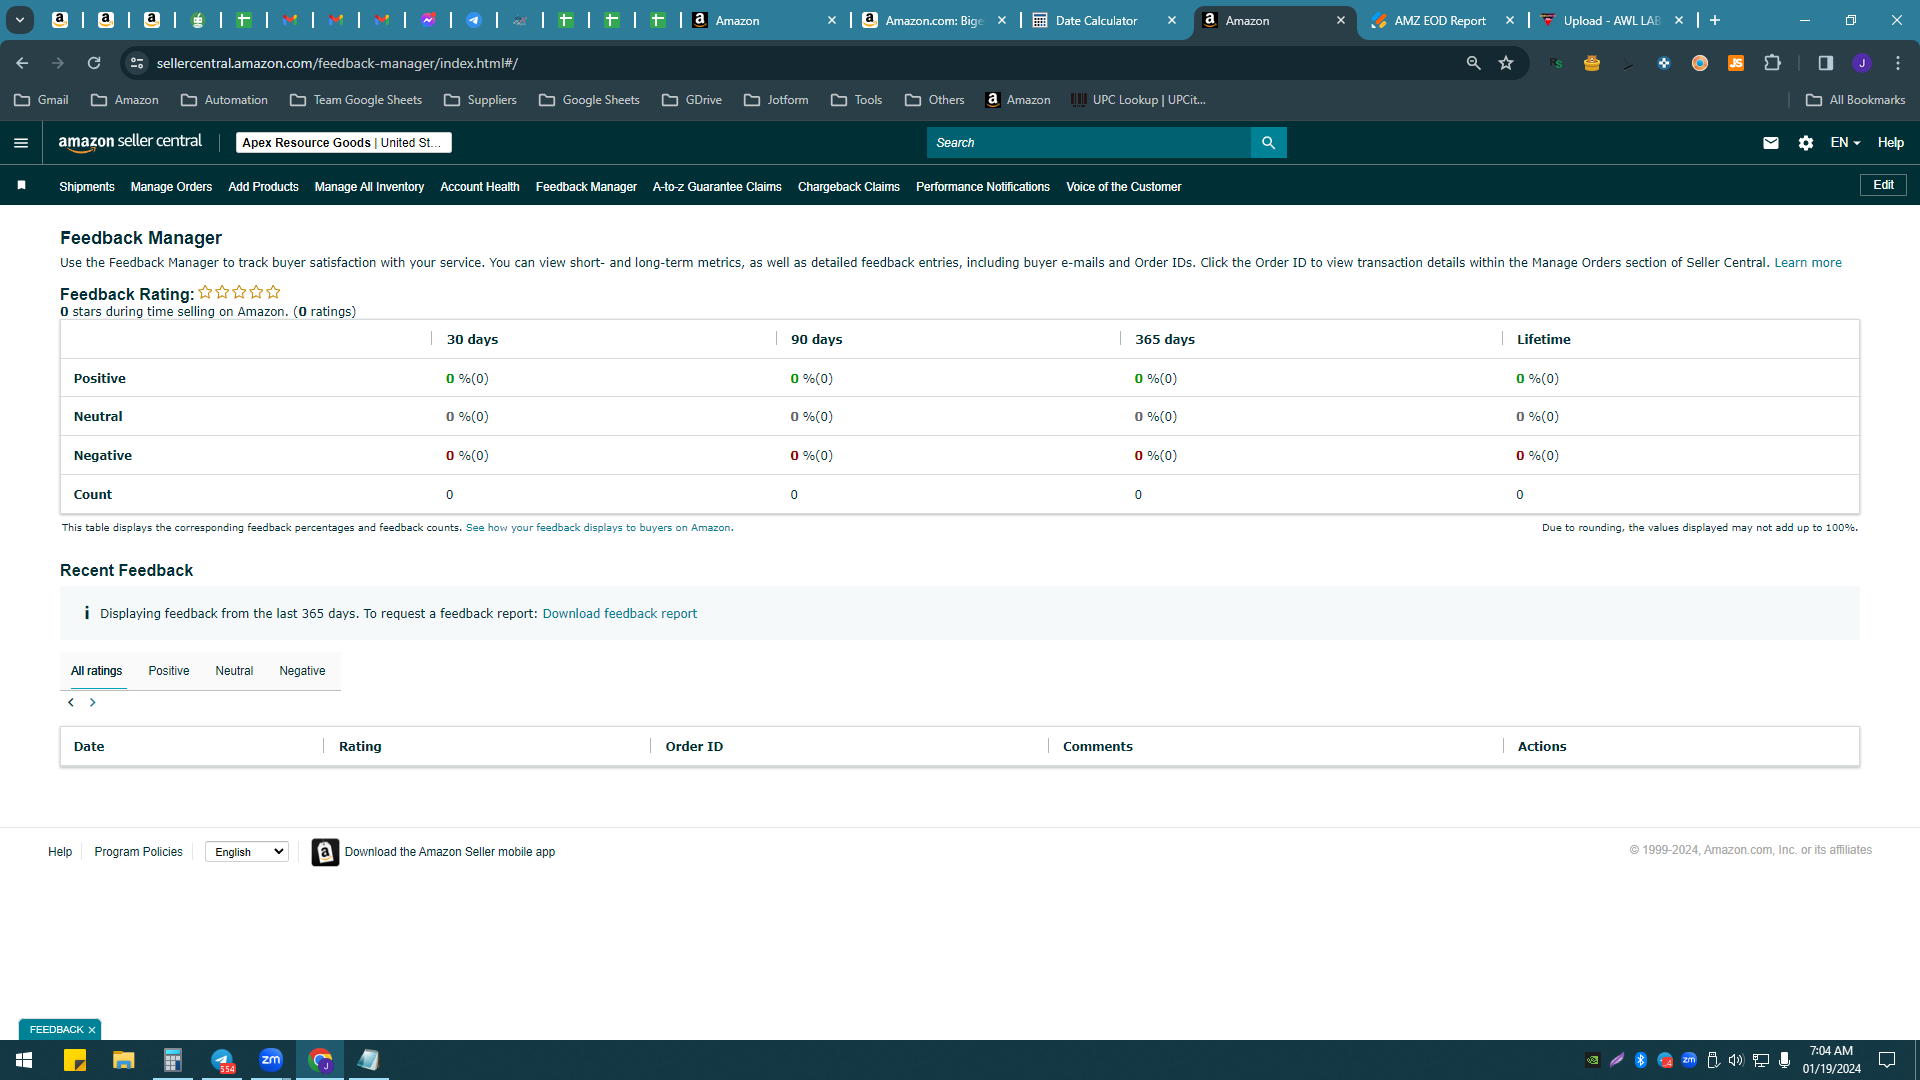Open the Team Google Sheets bookmark folder

pyautogui.click(x=356, y=100)
